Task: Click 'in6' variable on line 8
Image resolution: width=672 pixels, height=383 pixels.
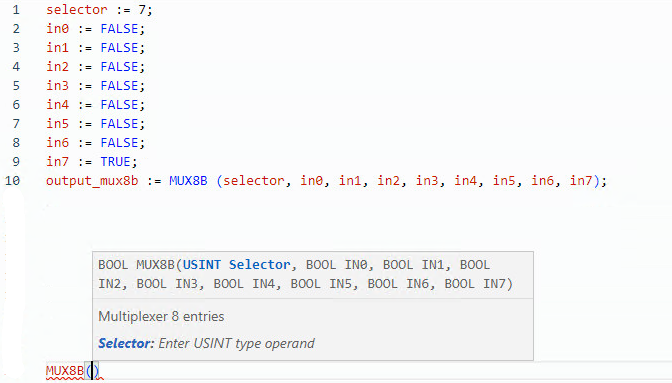Action: pyautogui.click(x=57, y=143)
